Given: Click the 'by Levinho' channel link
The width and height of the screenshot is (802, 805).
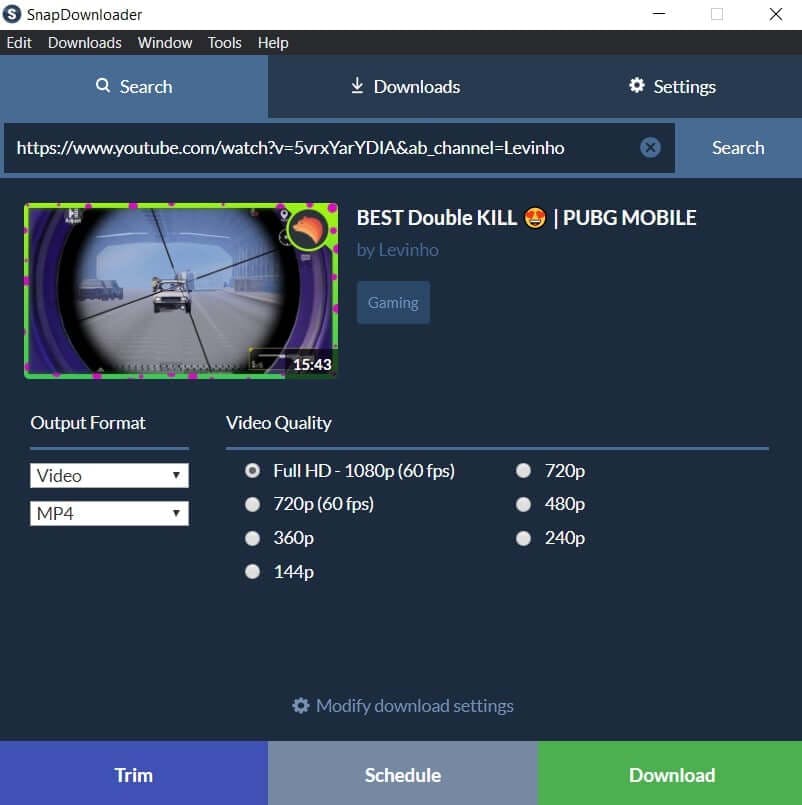Looking at the screenshot, I should tap(397, 250).
